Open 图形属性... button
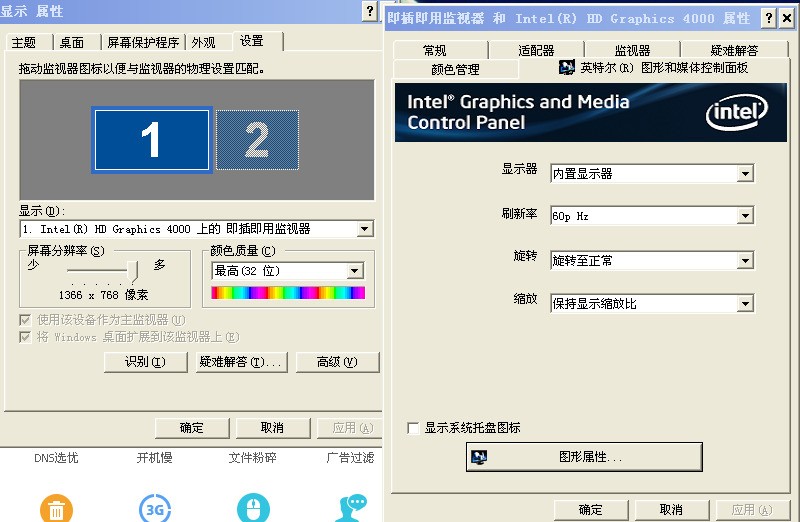 point(584,457)
